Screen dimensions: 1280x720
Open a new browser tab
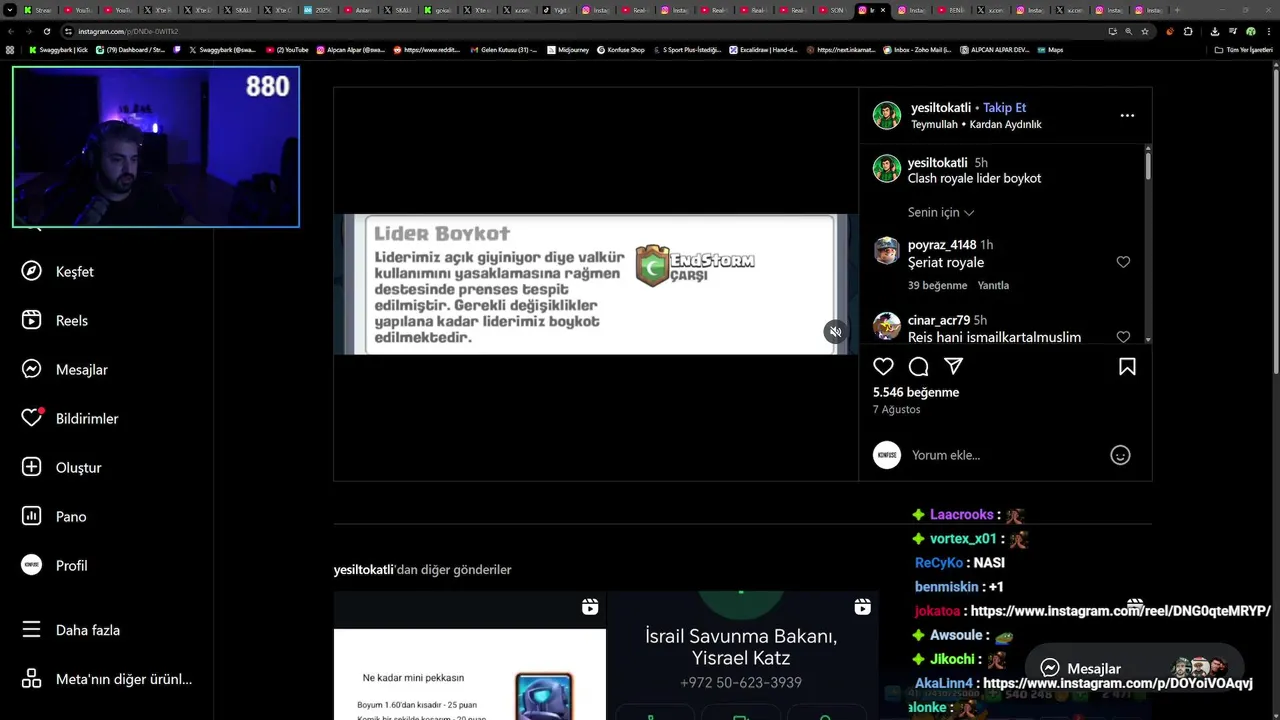point(1177,10)
